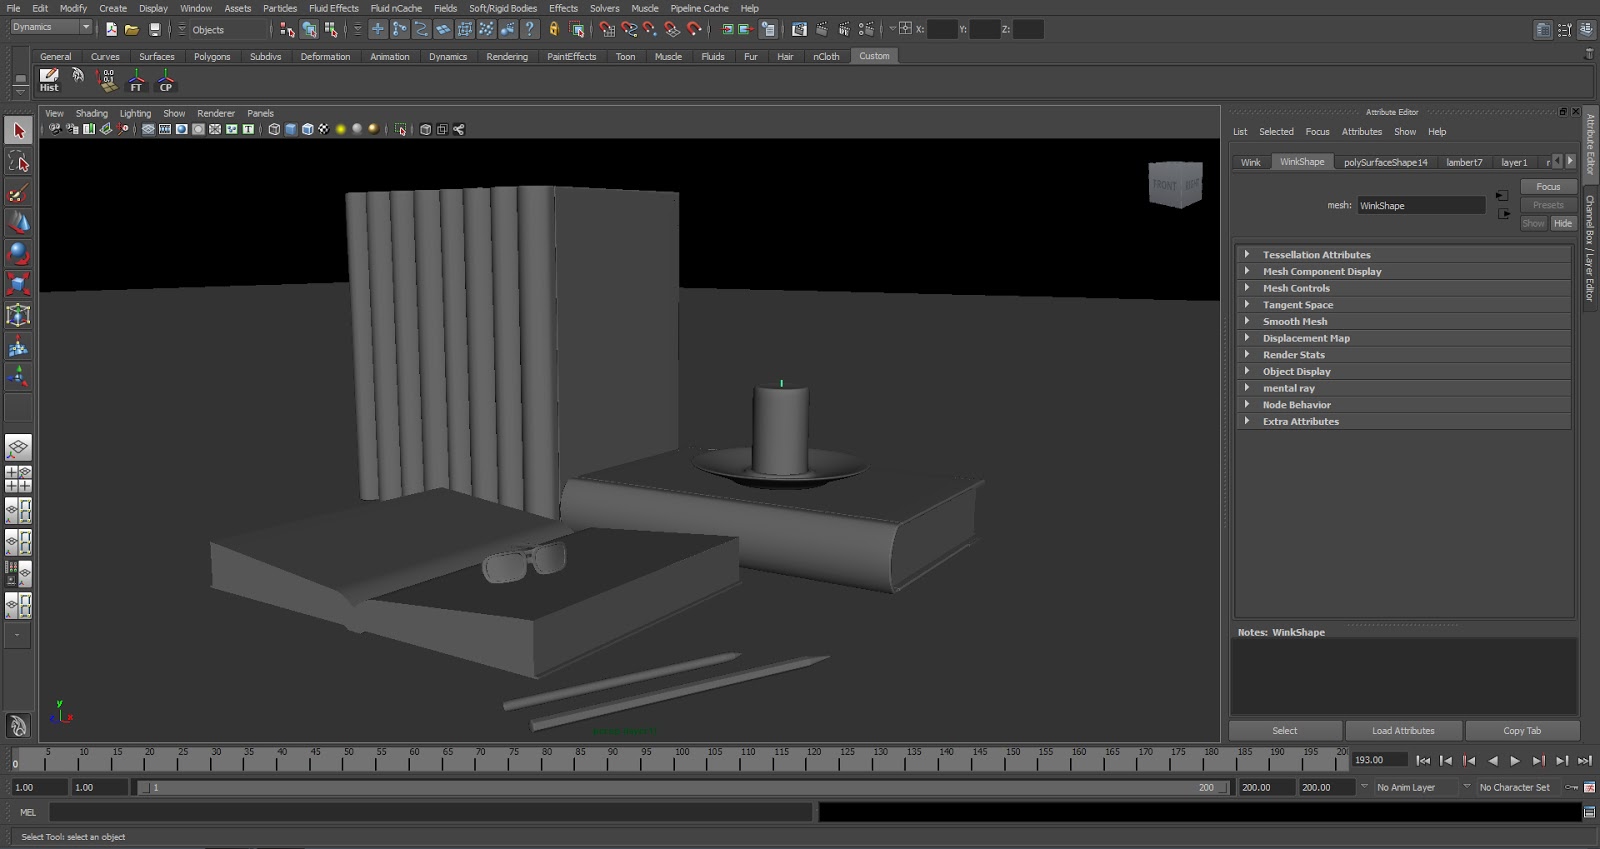The height and width of the screenshot is (849, 1600).
Task: Toggle wireframe shading in the viewport
Action: tap(274, 129)
